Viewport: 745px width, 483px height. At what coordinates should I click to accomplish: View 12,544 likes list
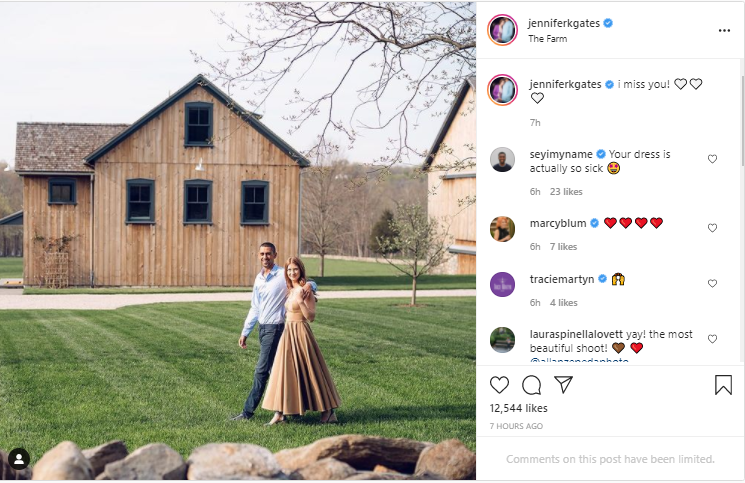point(519,409)
